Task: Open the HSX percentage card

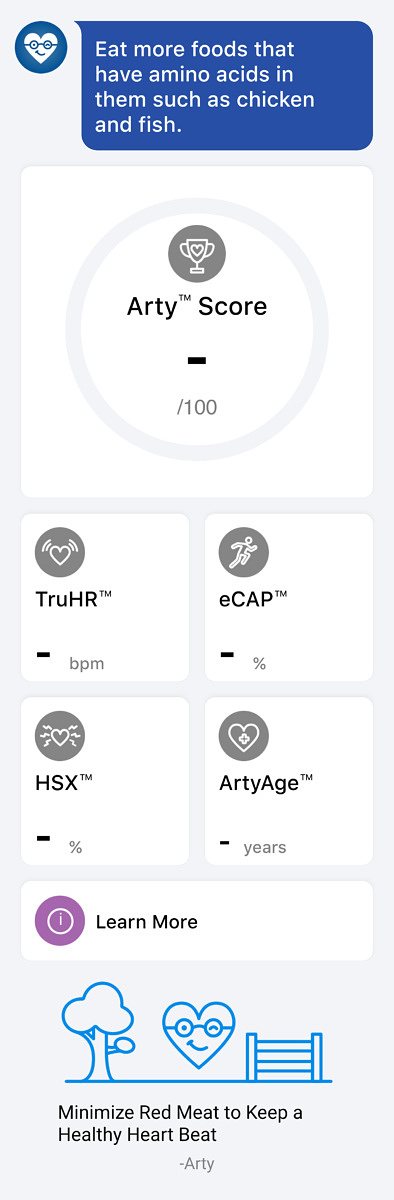Action: tap(105, 781)
